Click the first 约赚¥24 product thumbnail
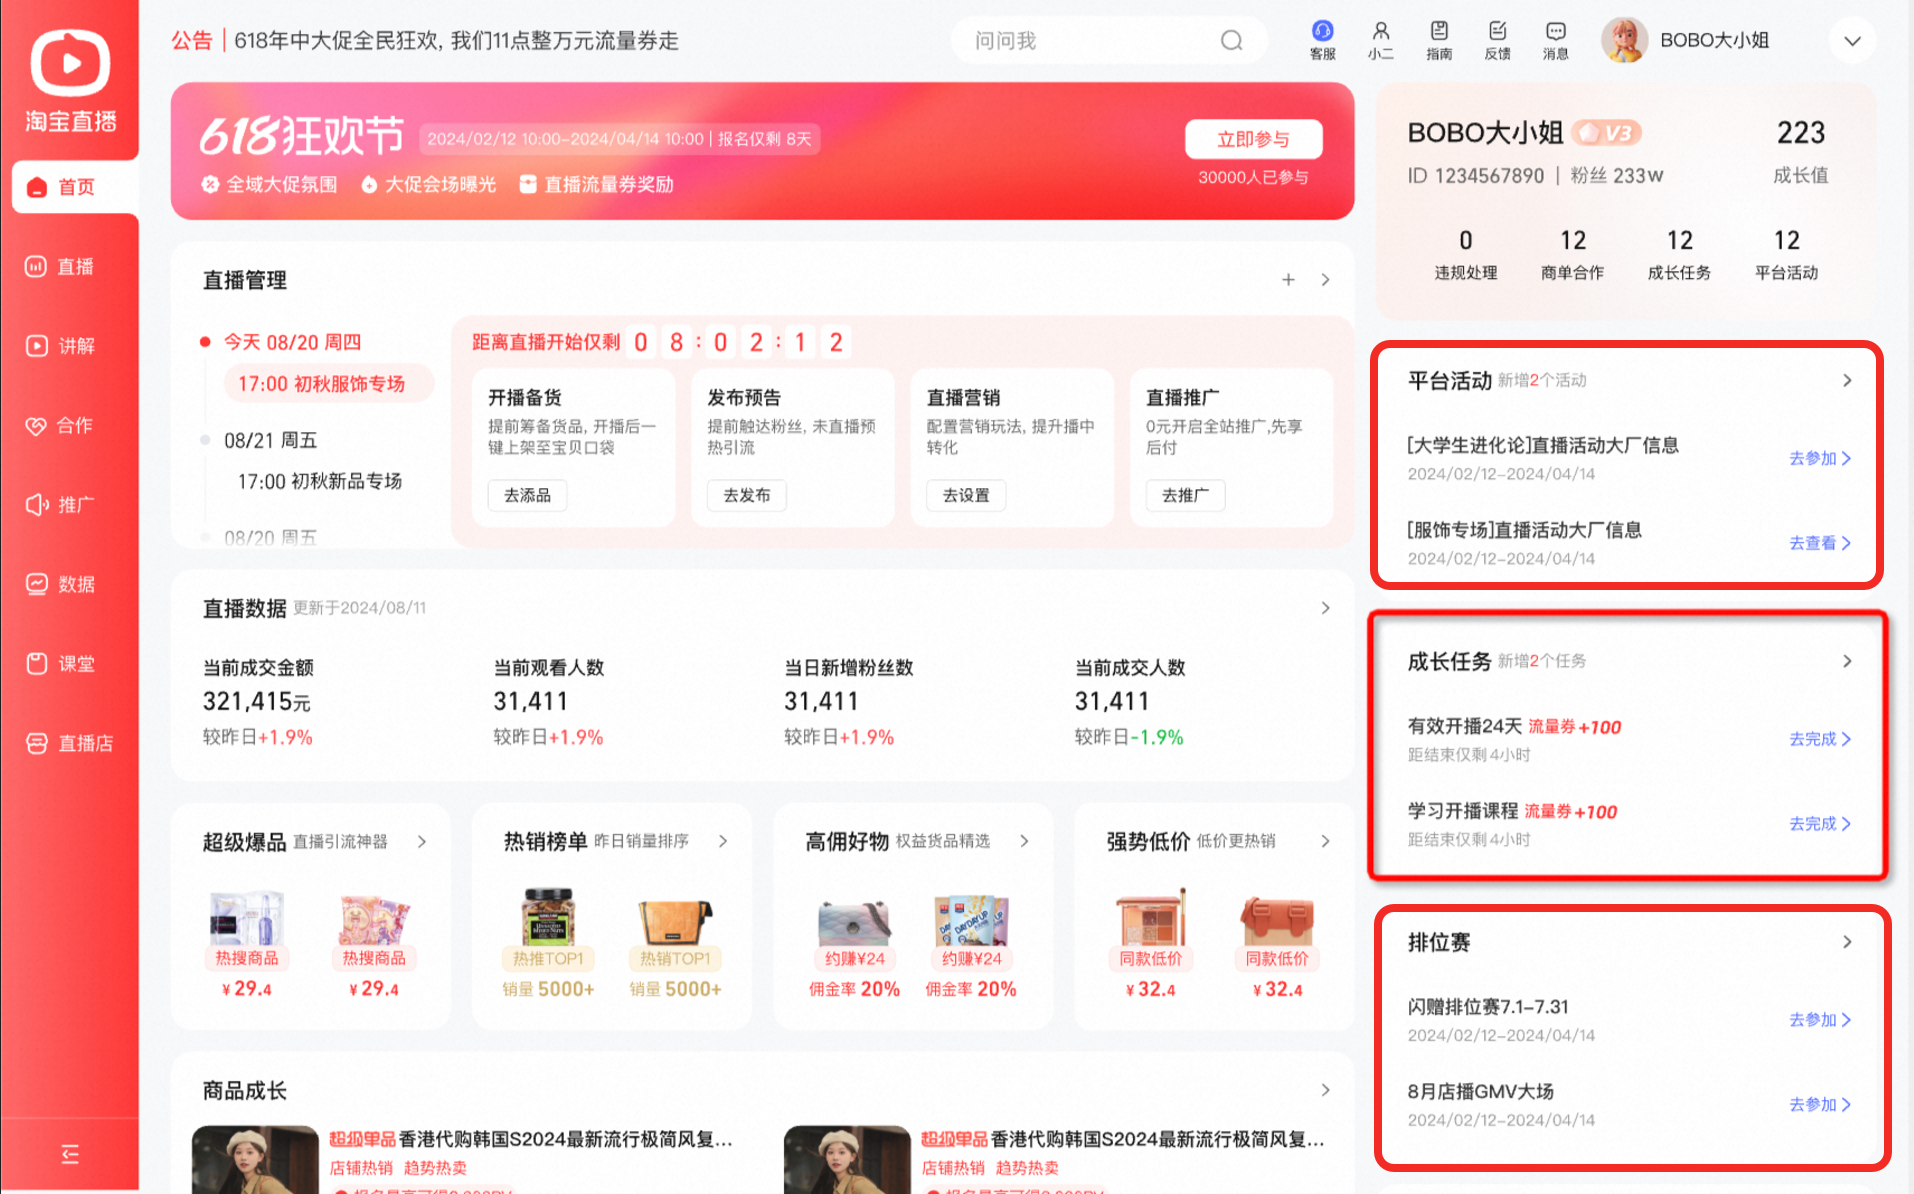 click(853, 922)
